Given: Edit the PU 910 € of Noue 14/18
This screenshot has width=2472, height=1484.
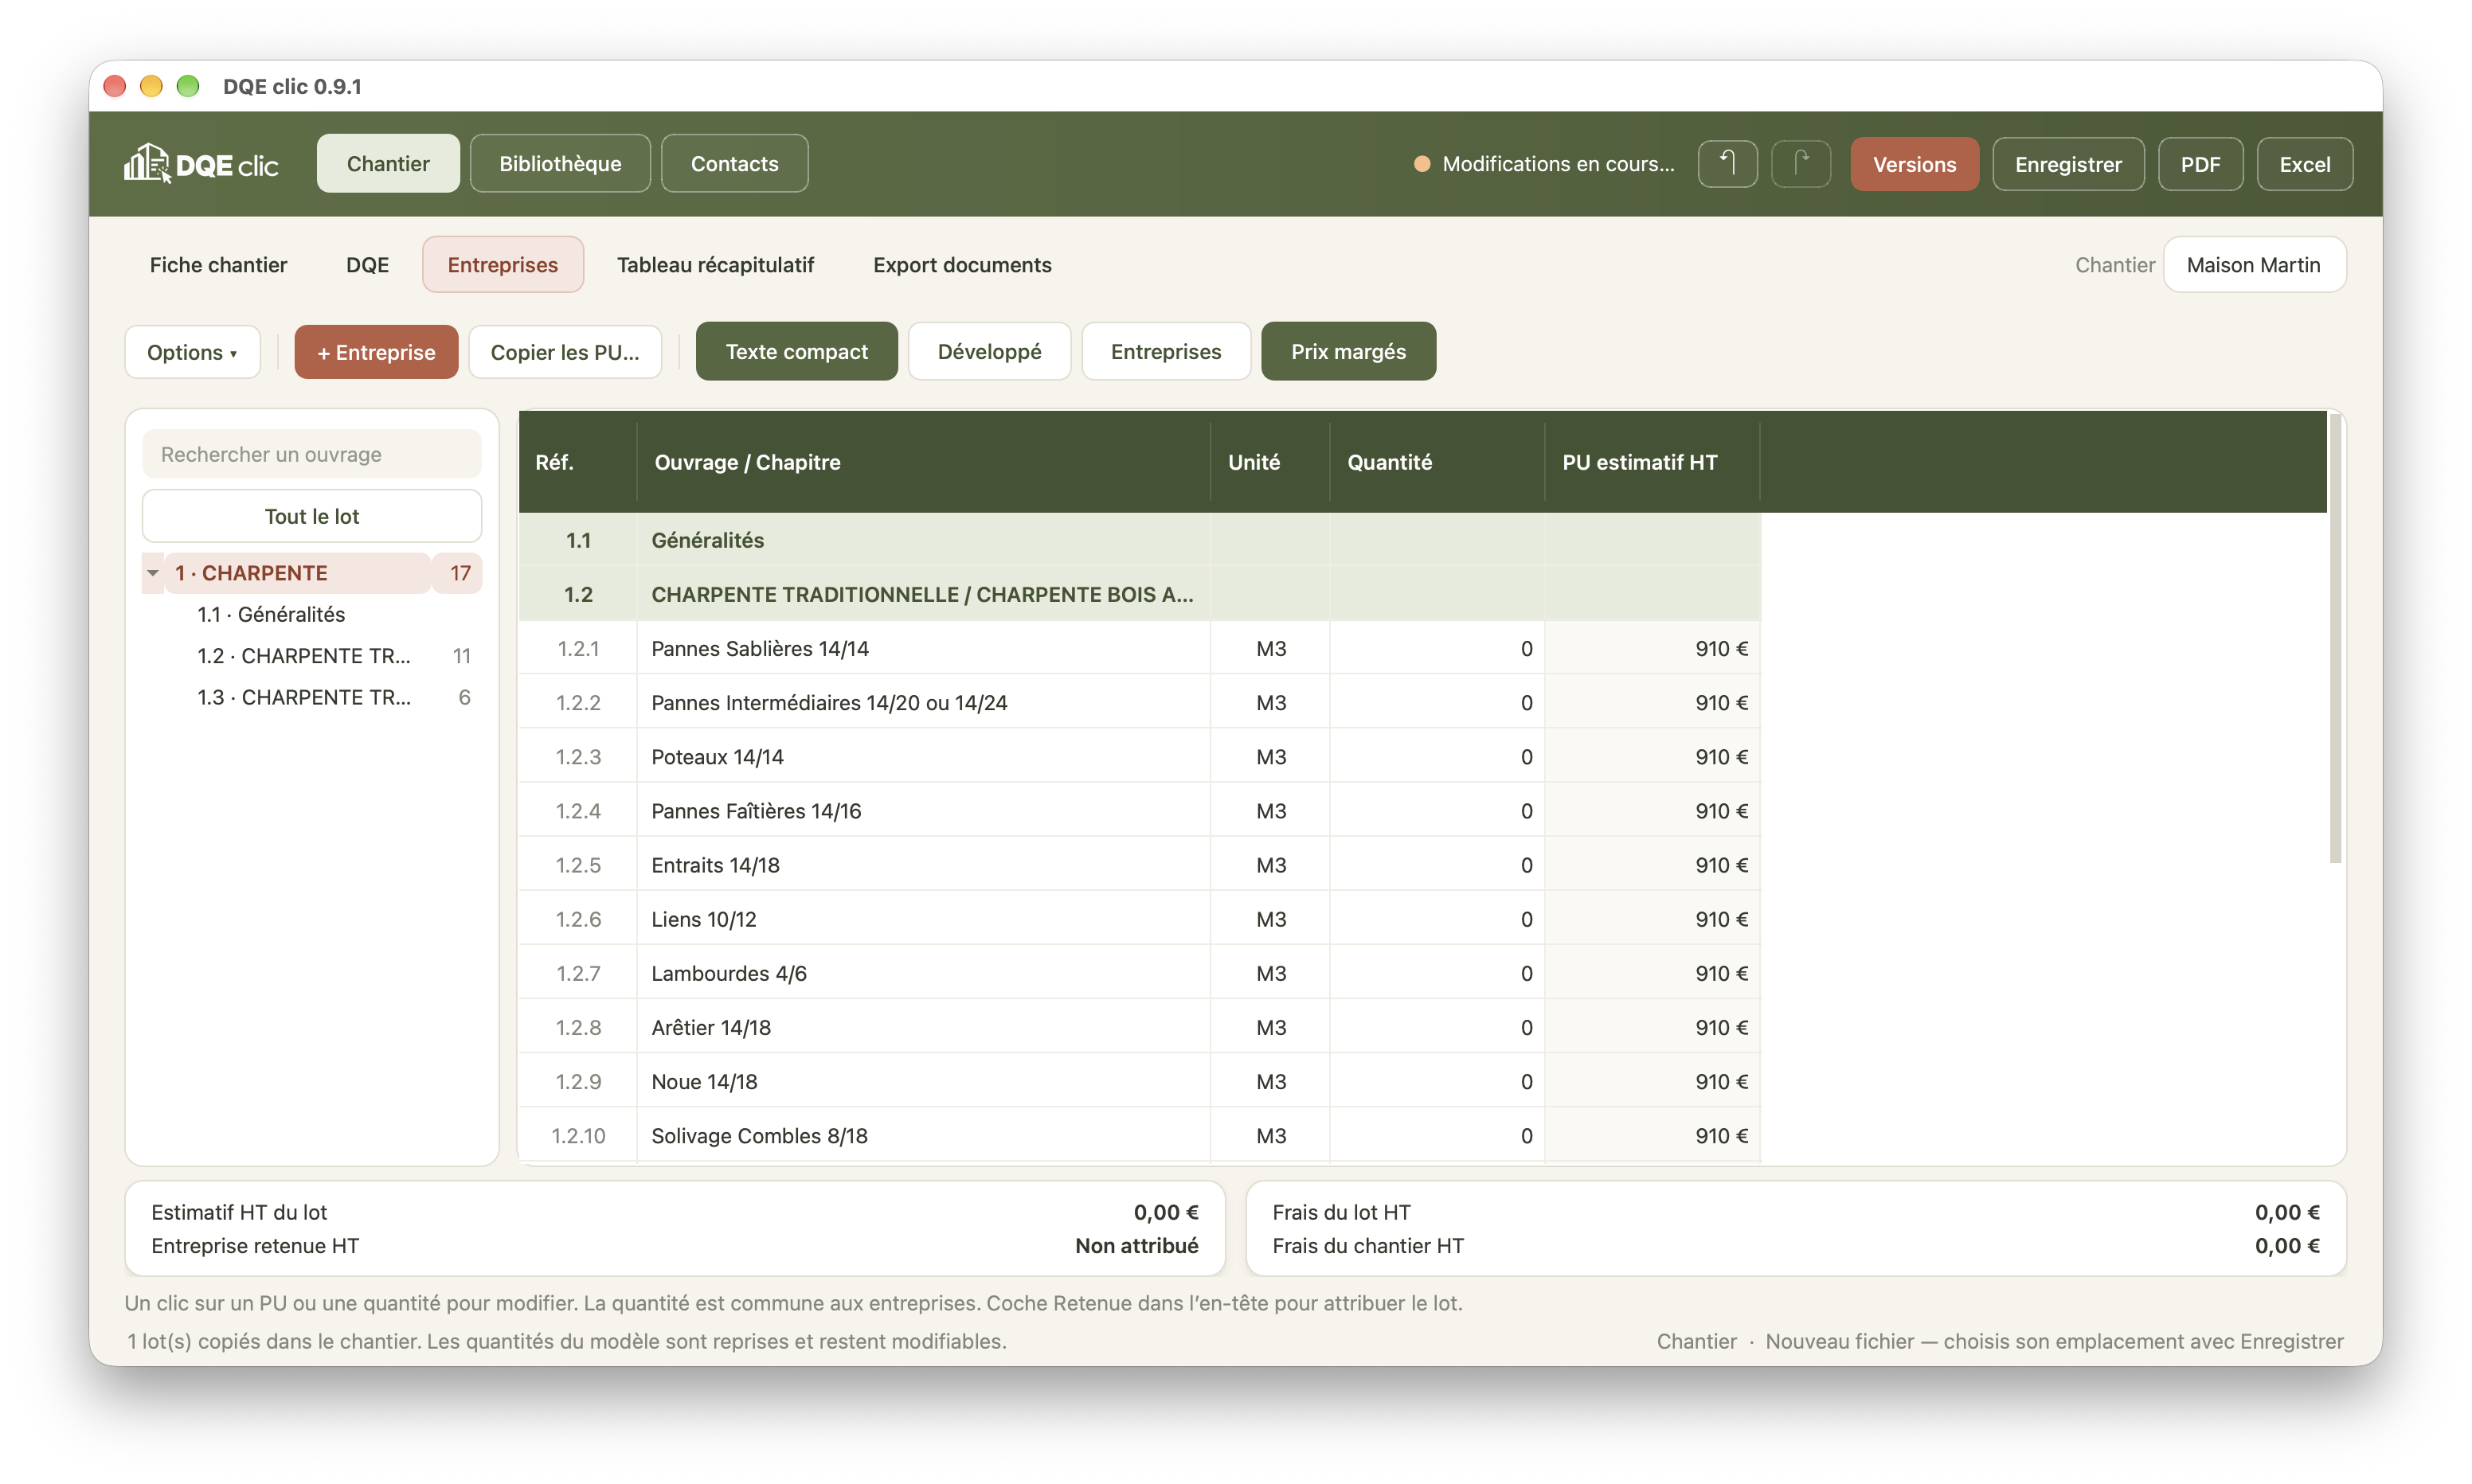Looking at the screenshot, I should click(x=1651, y=1081).
